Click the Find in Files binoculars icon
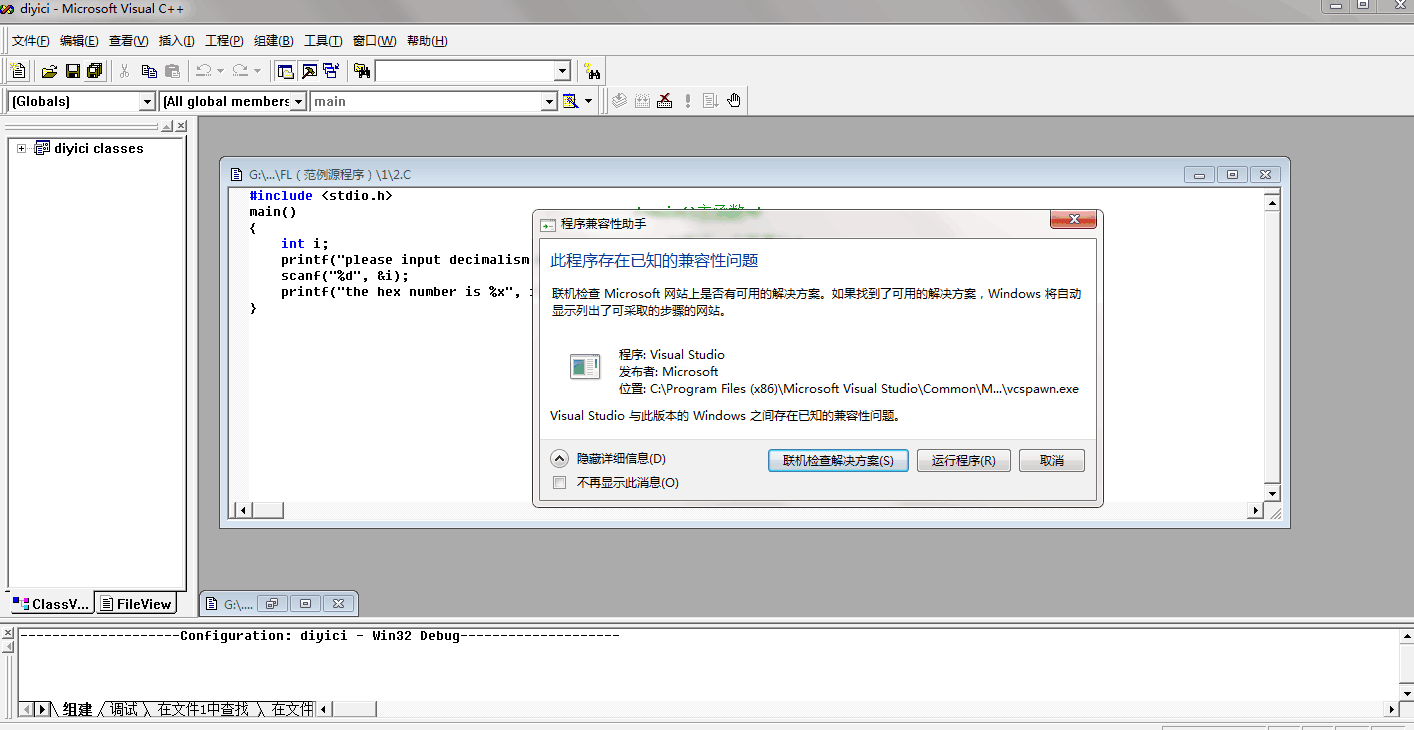 point(362,71)
